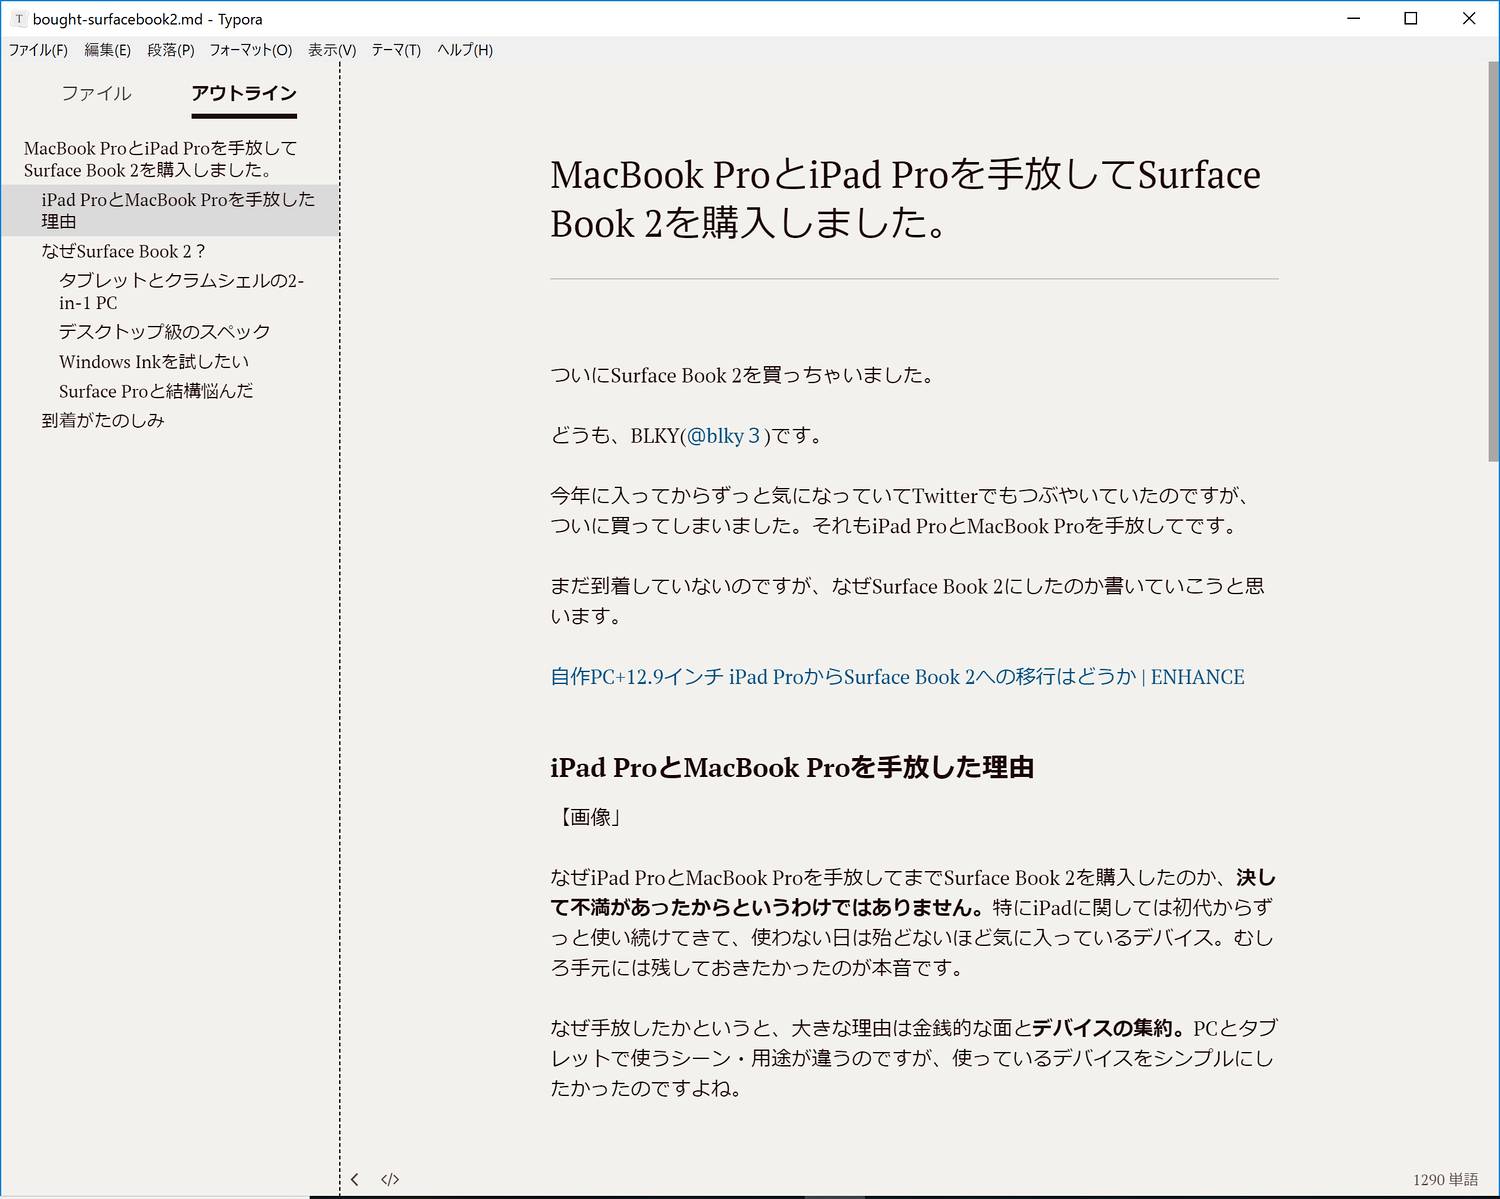Image resolution: width=1500 pixels, height=1199 pixels.
Task: Open the テーマ(T) menu
Action: pyautogui.click(x=396, y=50)
